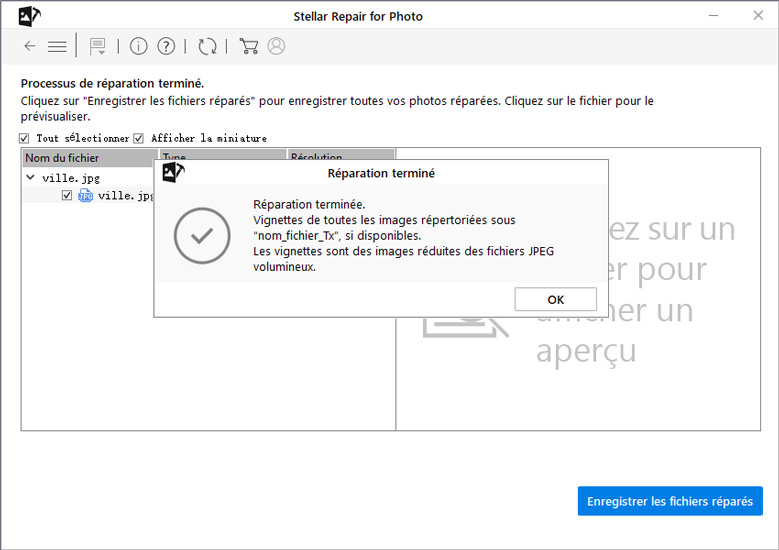Select the ville.jpg parent row text

pyautogui.click(x=71, y=178)
